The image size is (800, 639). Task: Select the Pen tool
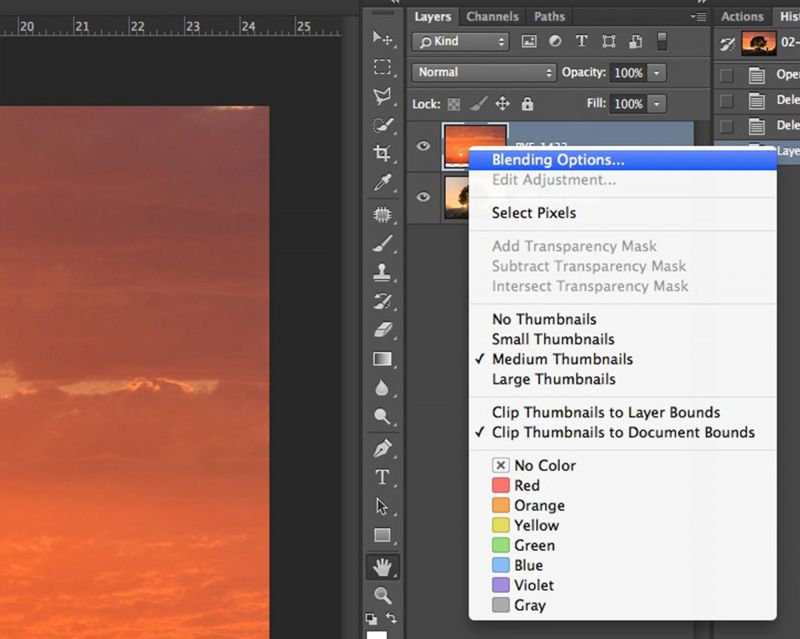click(385, 447)
